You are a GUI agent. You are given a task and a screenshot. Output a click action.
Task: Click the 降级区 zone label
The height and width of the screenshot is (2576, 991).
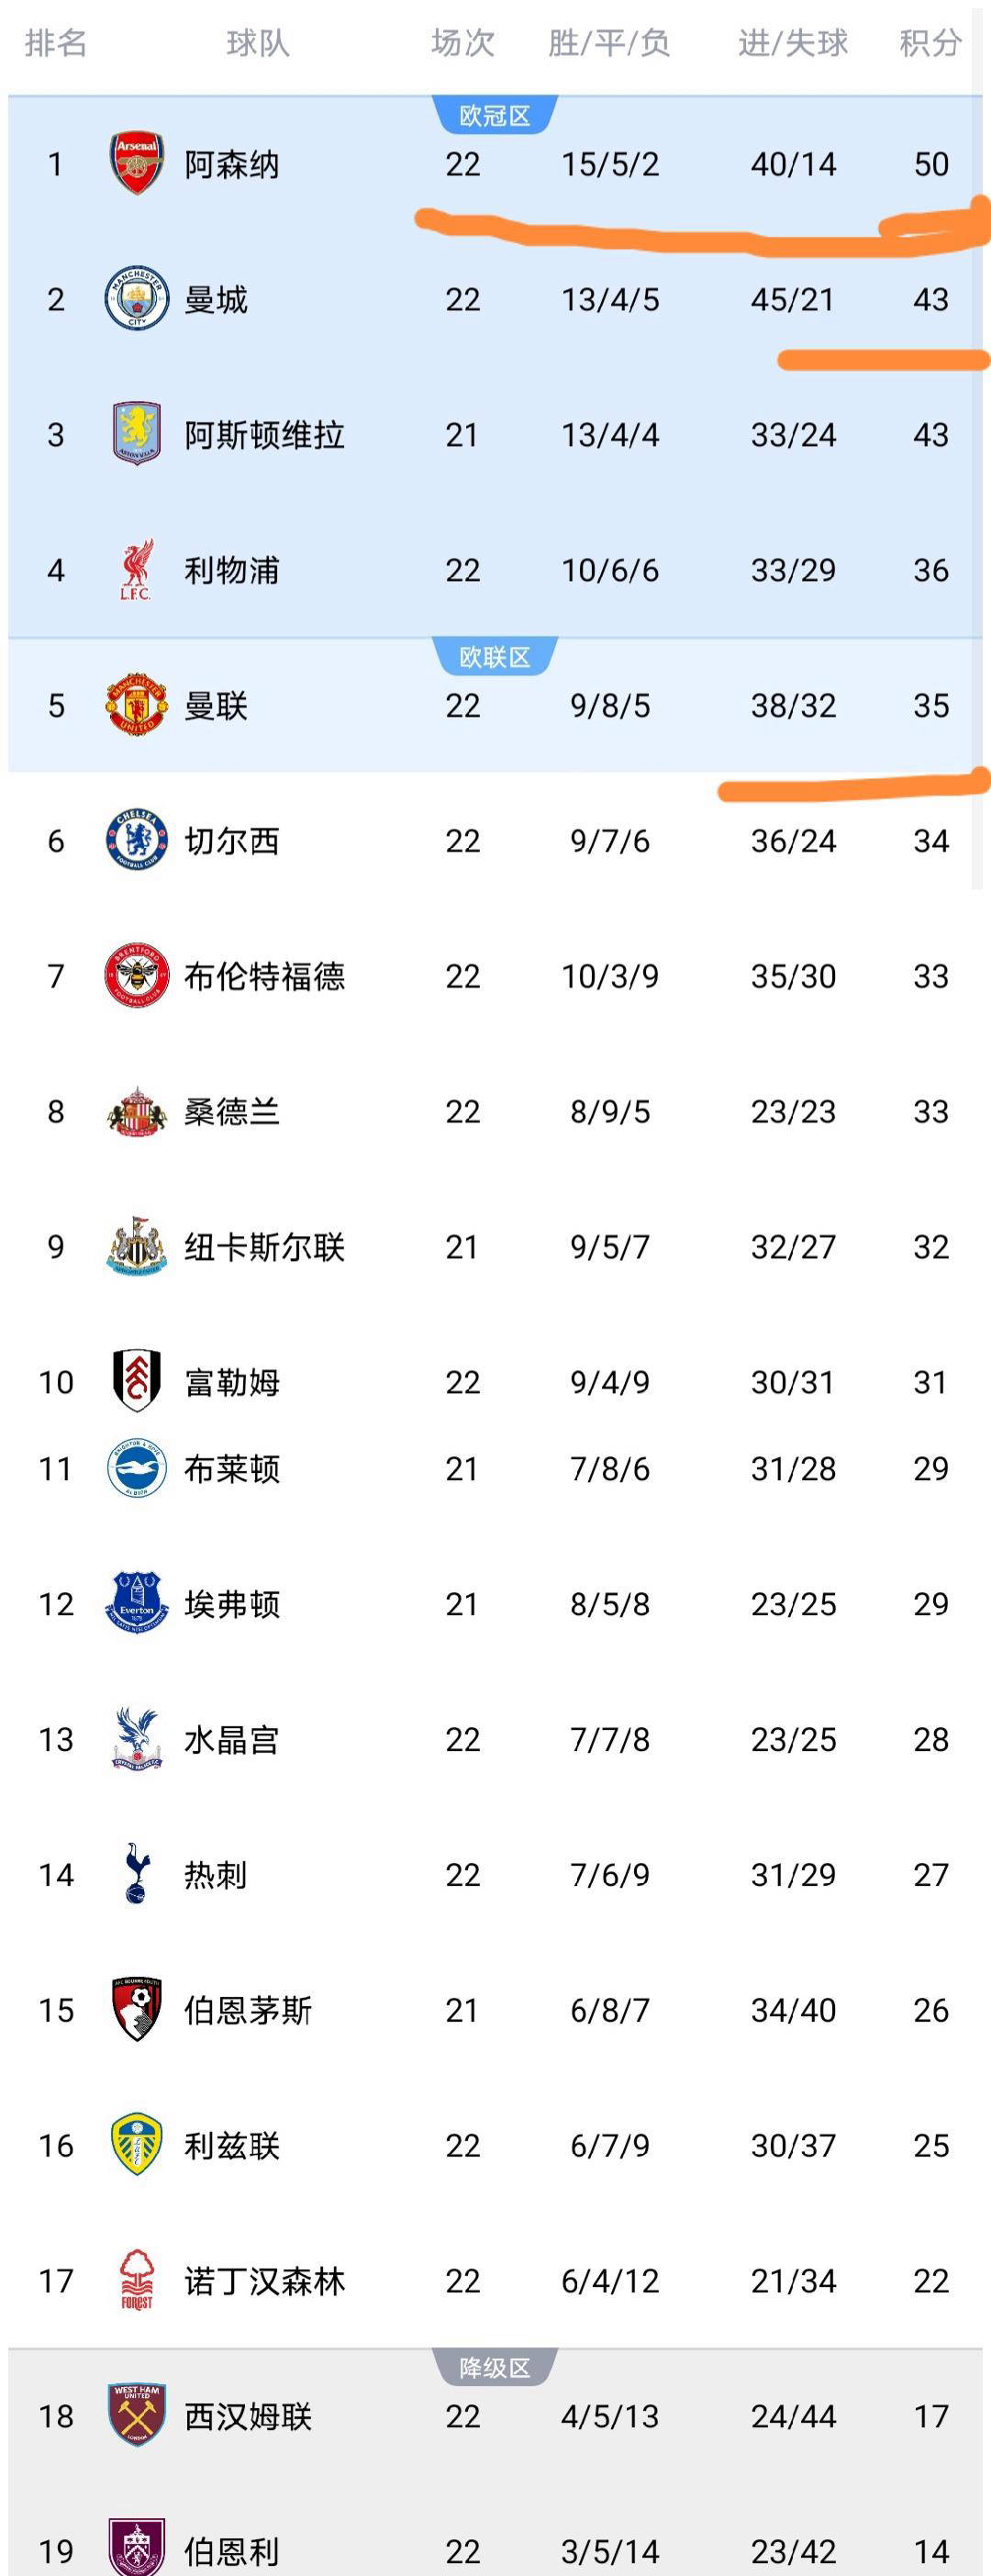coord(494,2368)
